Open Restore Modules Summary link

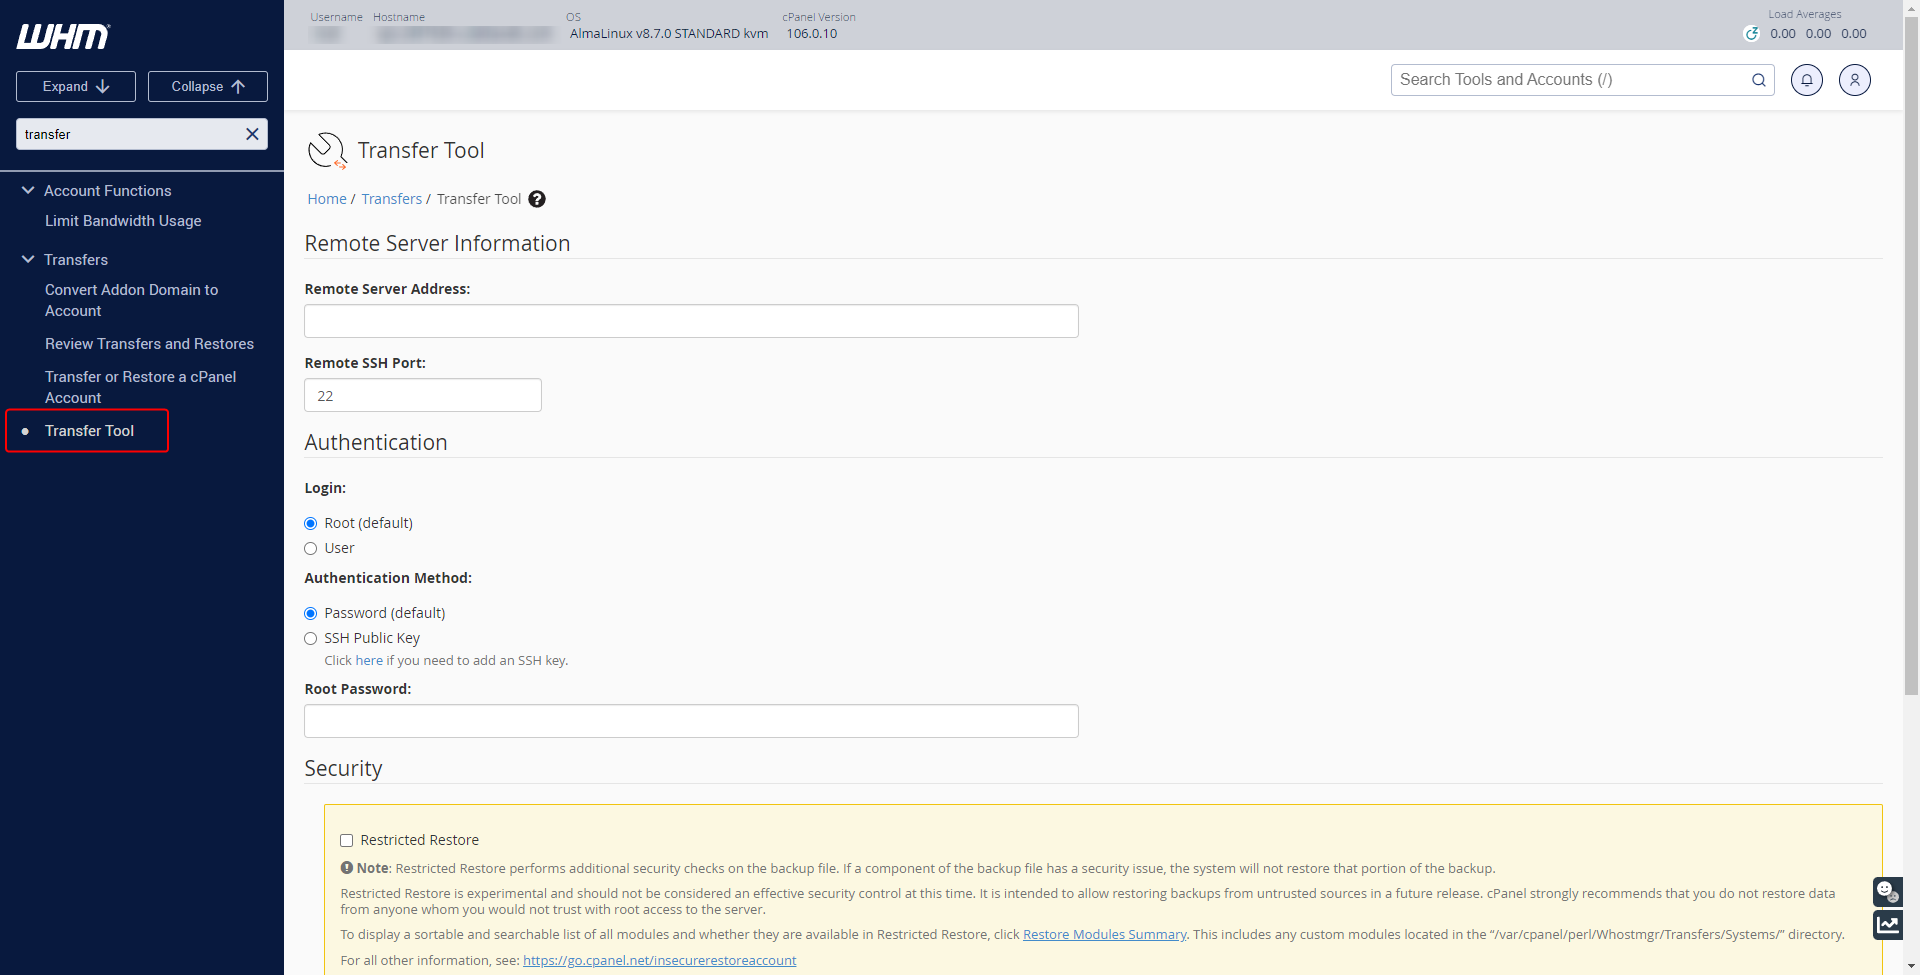[x=1104, y=934]
